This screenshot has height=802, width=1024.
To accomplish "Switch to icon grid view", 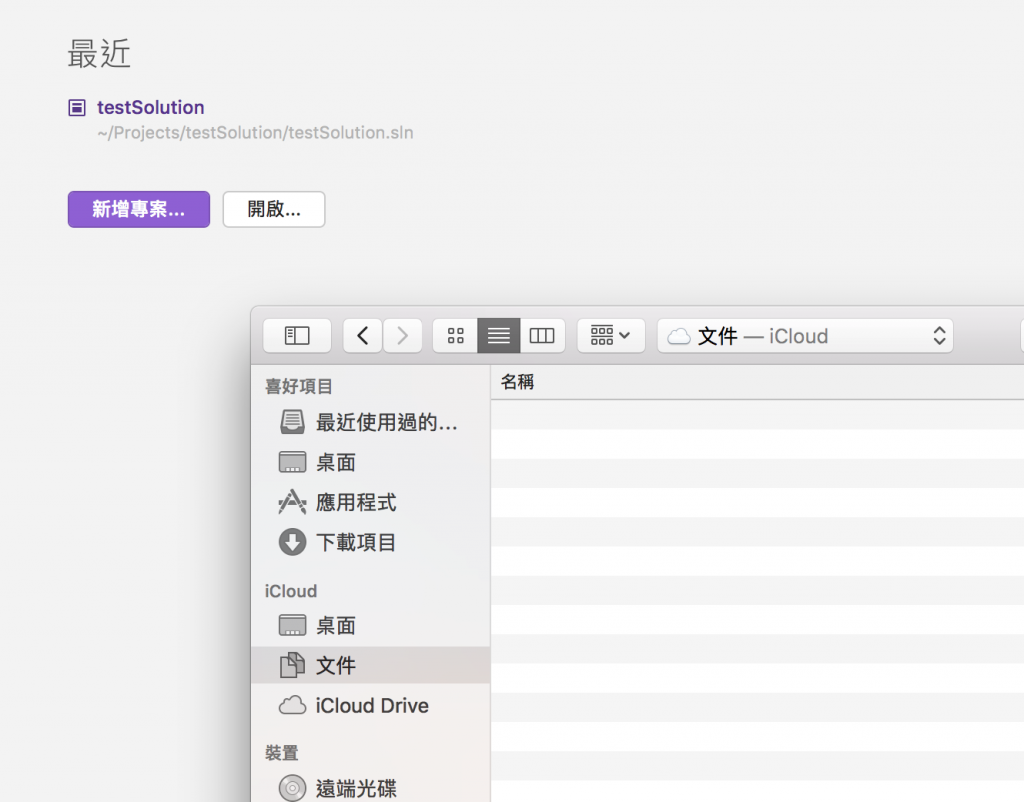I will tap(455, 336).
